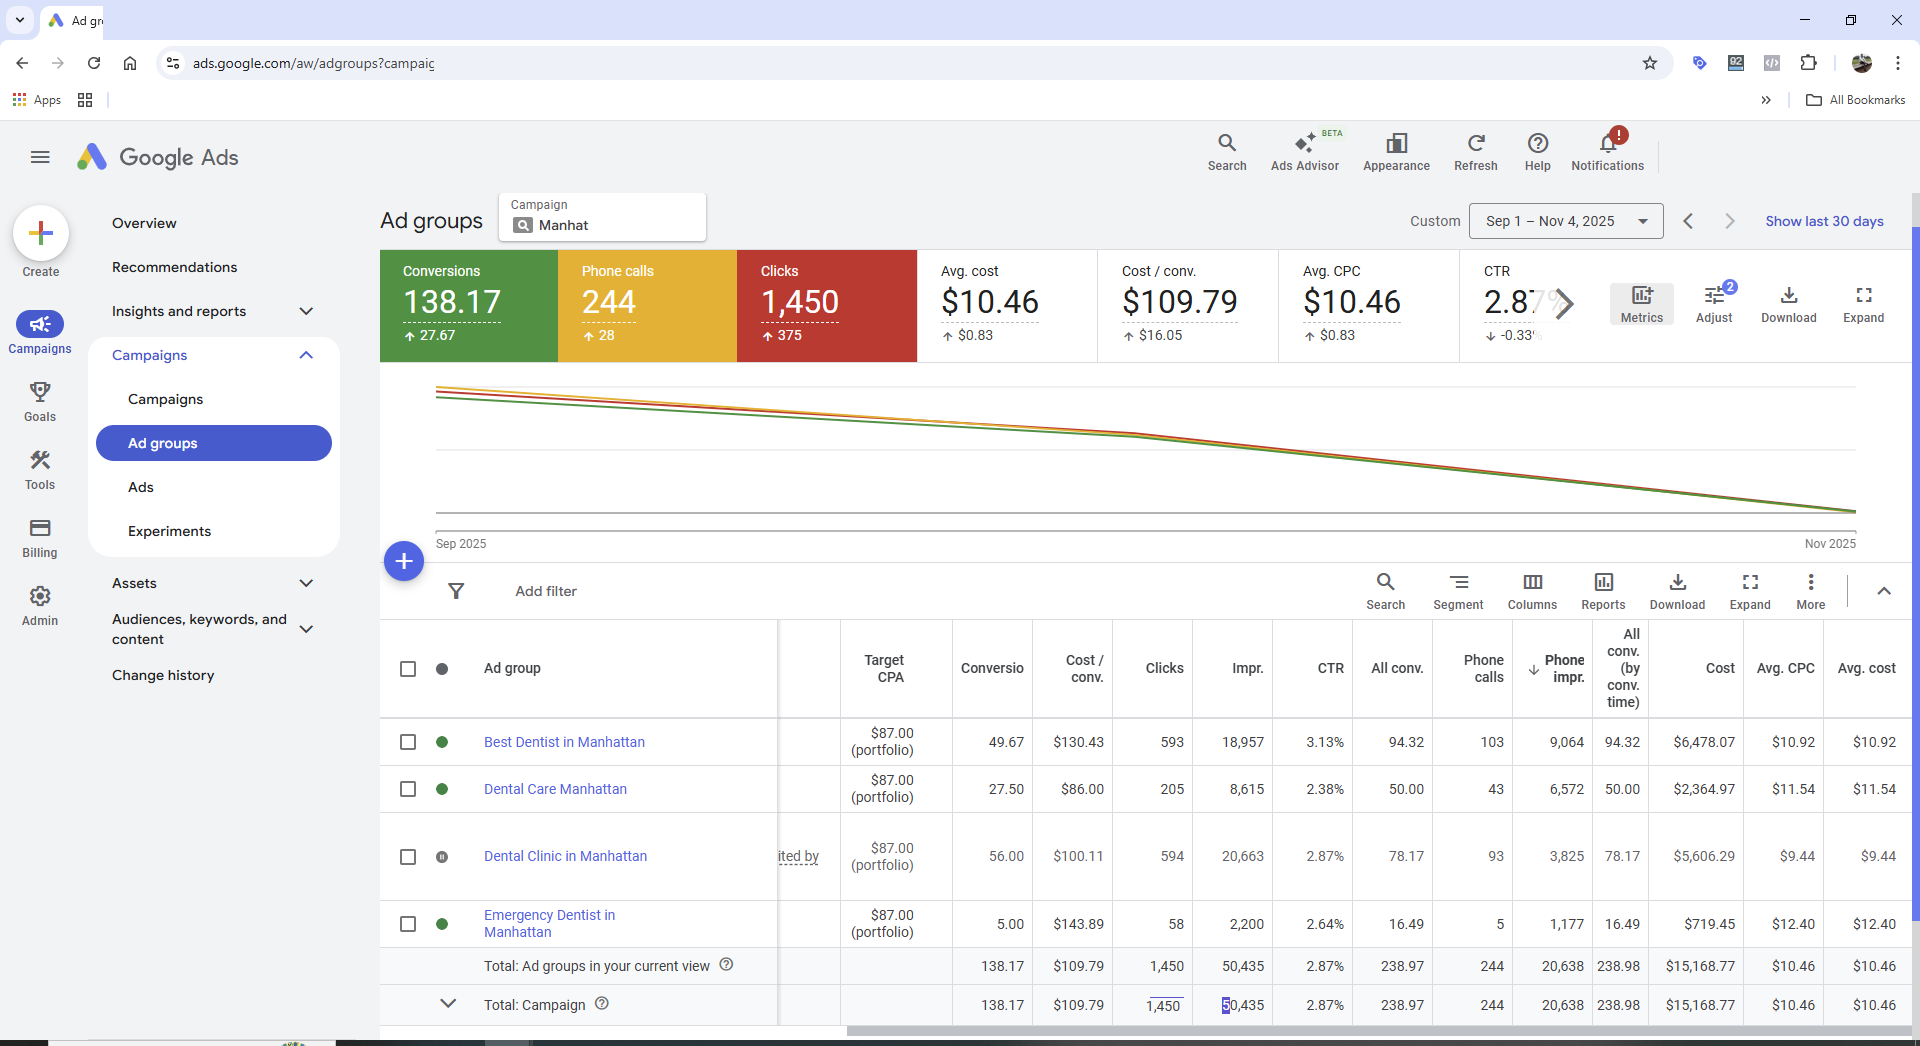This screenshot has width=1920, height=1046.
Task: Open the main hamburger menu
Action: click(x=40, y=157)
